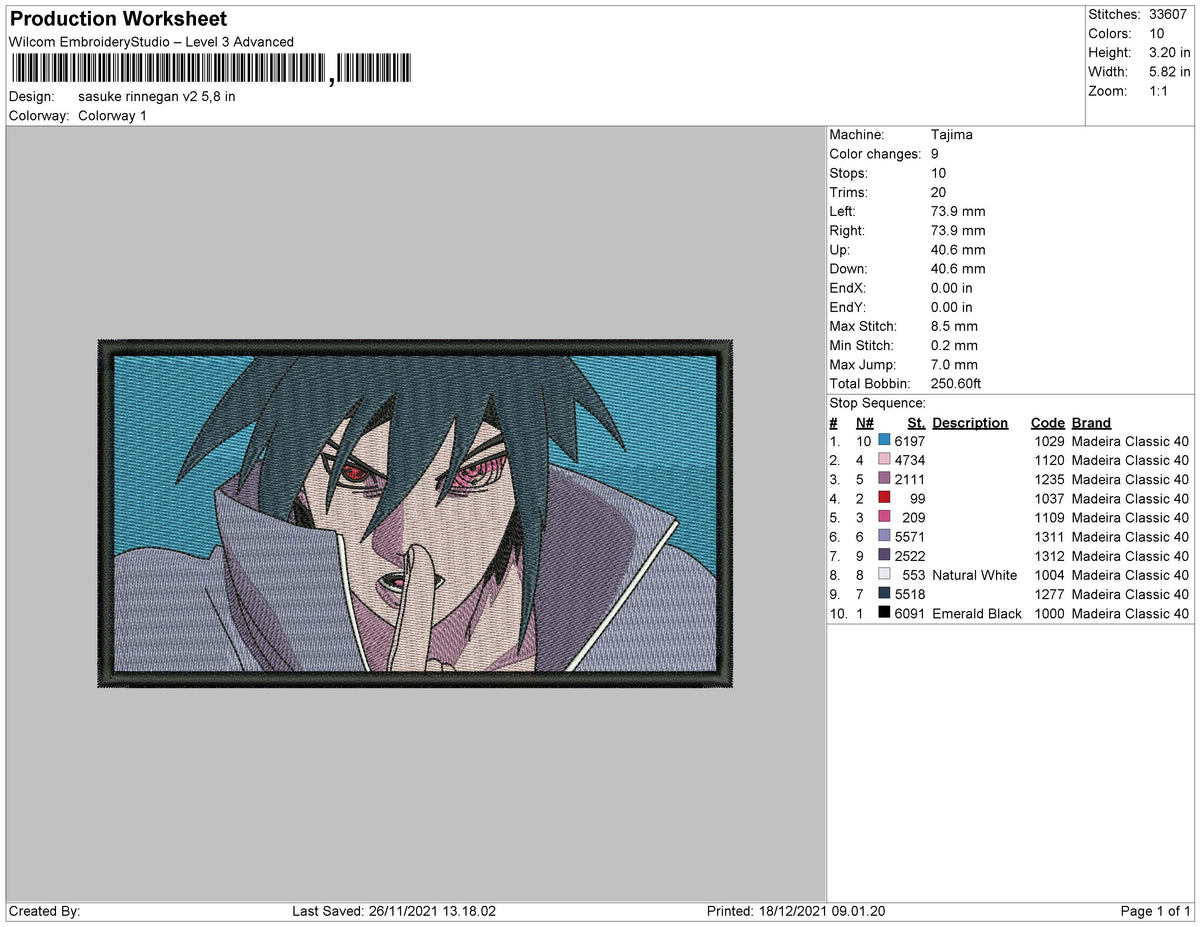The width and height of the screenshot is (1200, 927).
Task: Select the Natural White 553 swatch
Action: [x=886, y=575]
